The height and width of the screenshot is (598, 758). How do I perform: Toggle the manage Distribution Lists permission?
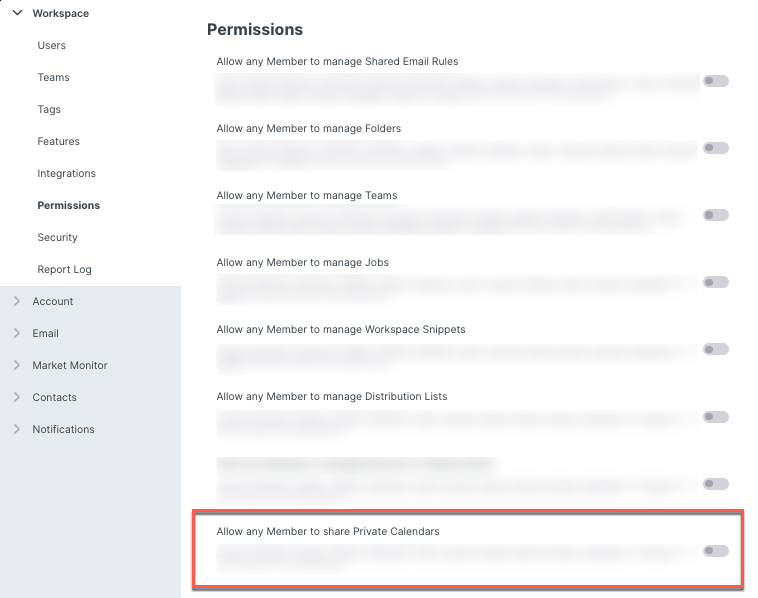tap(715, 416)
